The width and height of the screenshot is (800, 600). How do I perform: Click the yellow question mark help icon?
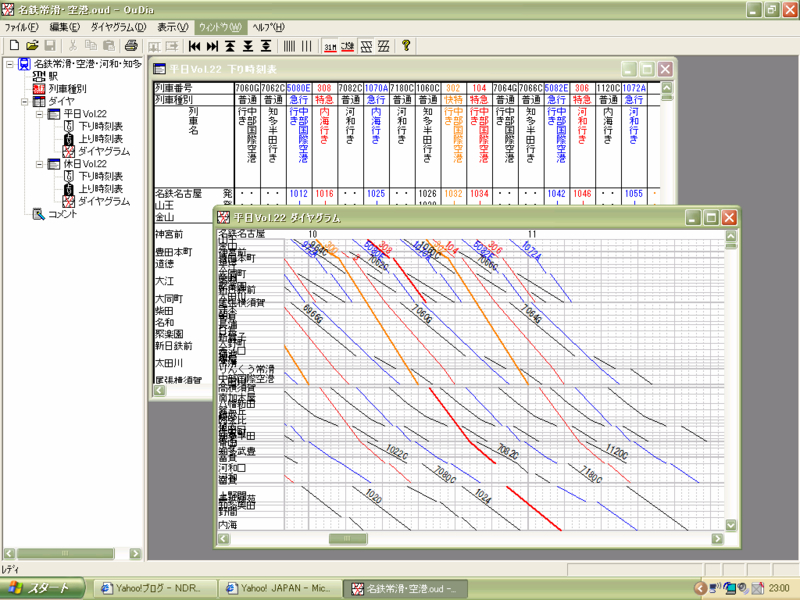coord(406,46)
